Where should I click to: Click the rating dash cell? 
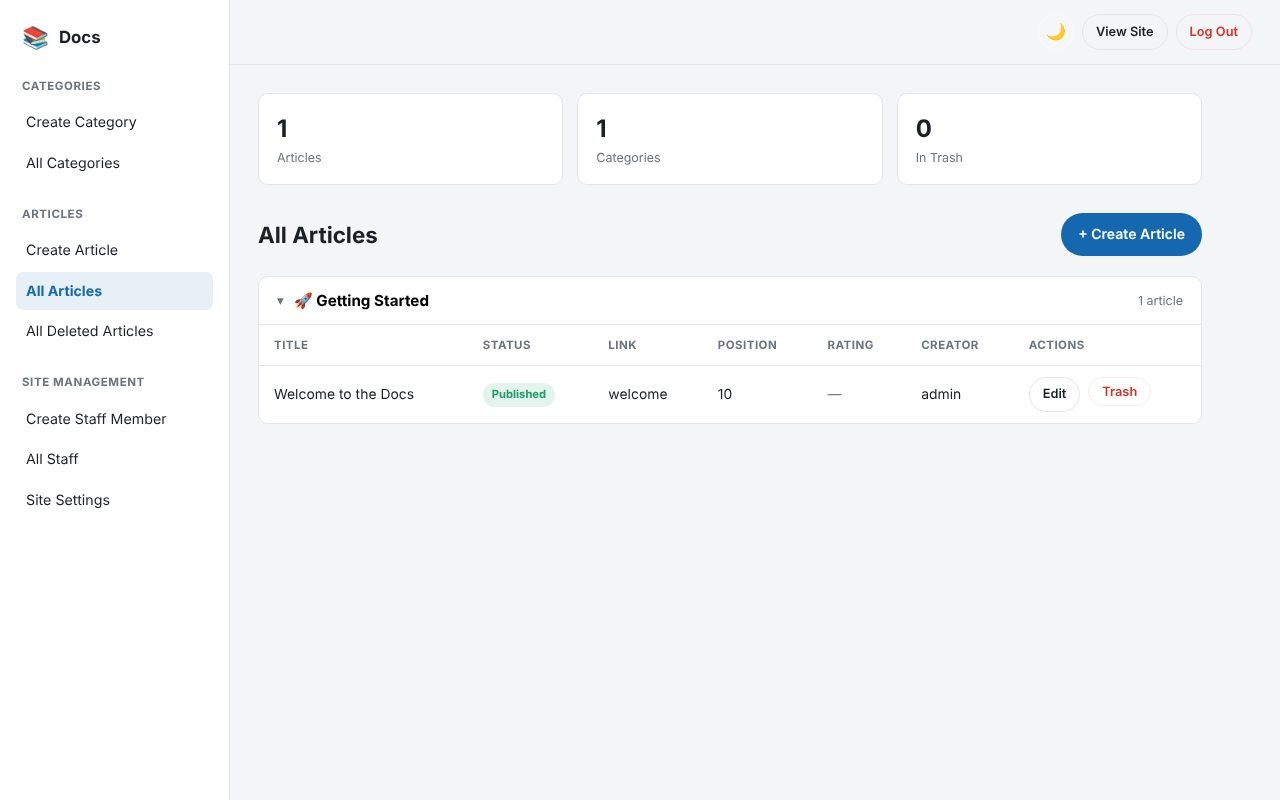tap(834, 394)
